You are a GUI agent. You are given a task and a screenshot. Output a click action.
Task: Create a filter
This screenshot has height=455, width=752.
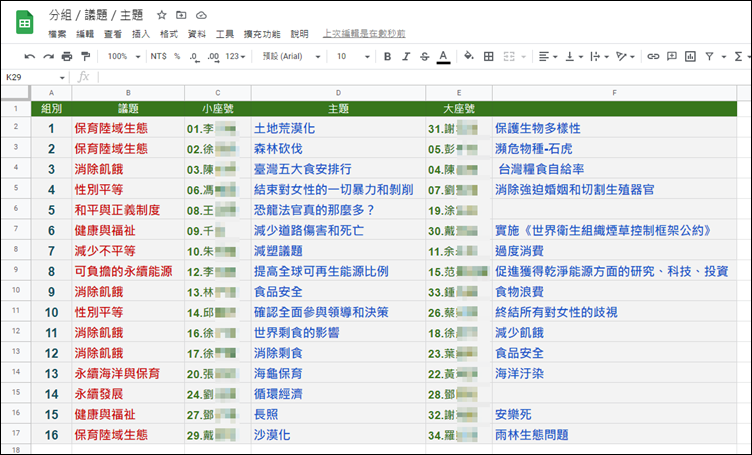709,57
